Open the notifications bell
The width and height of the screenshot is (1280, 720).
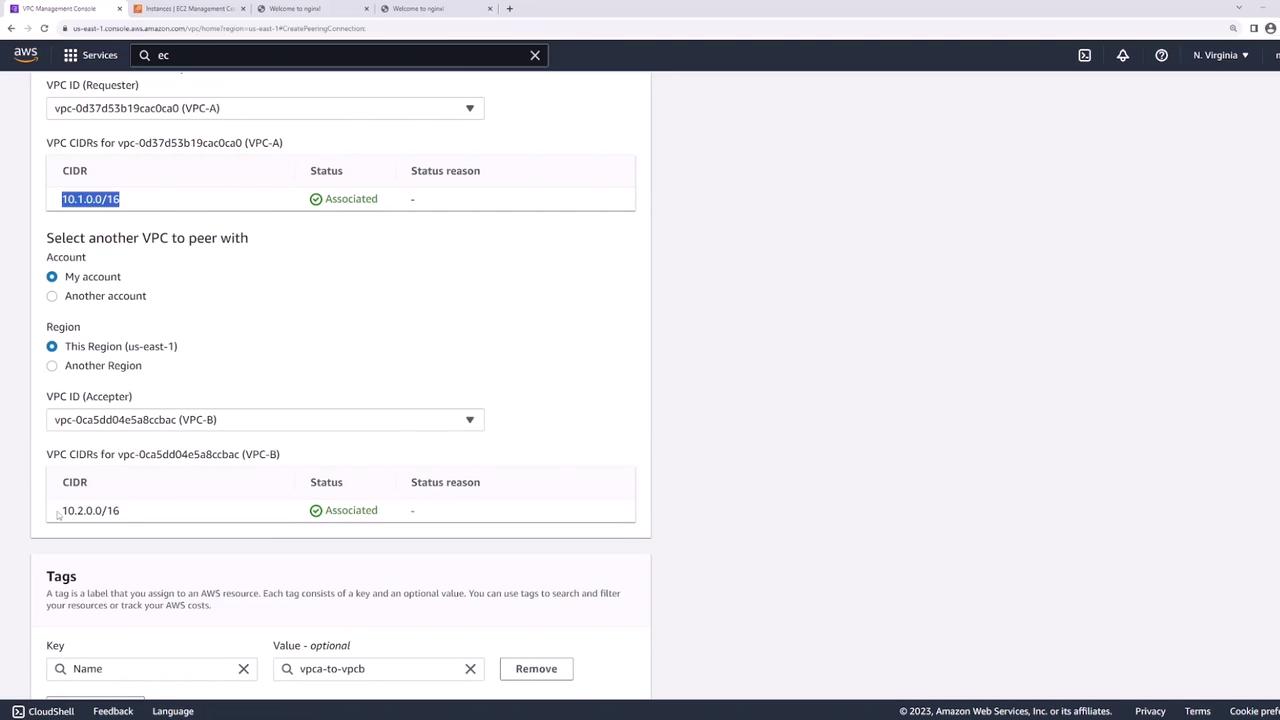(1123, 55)
